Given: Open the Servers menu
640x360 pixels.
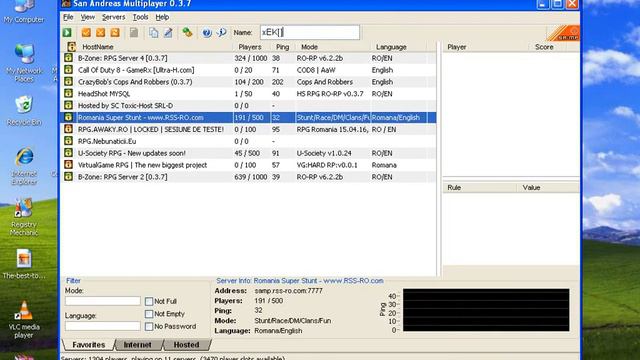Looking at the screenshot, I should [113, 17].
